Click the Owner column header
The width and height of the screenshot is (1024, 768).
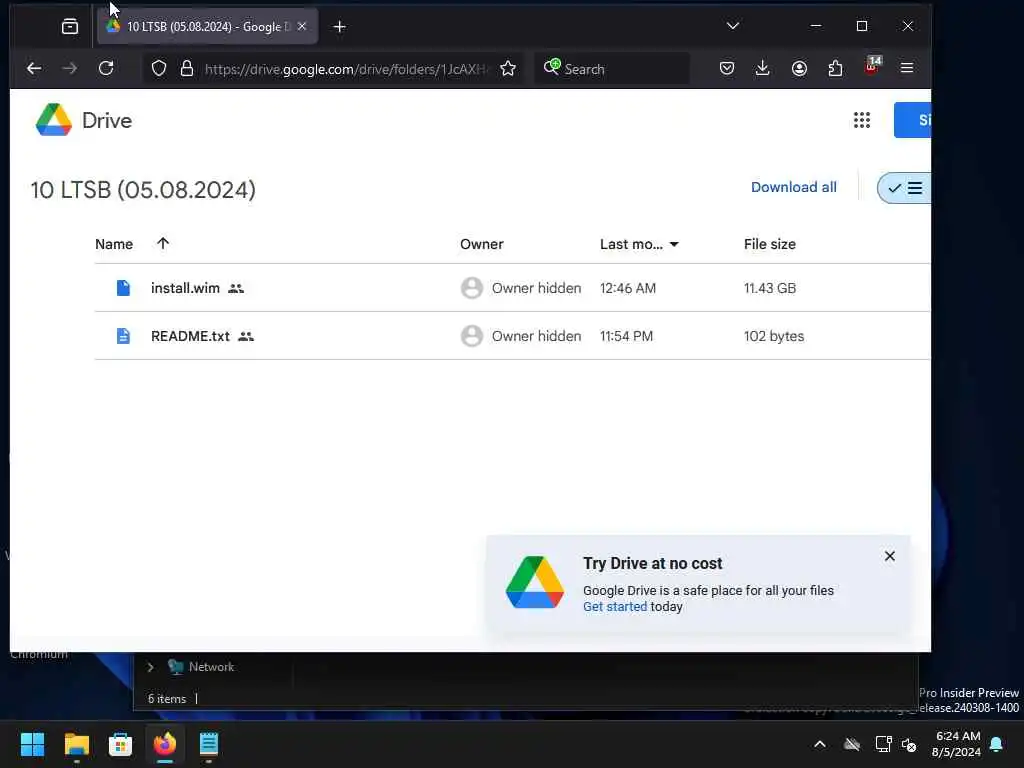click(481, 244)
